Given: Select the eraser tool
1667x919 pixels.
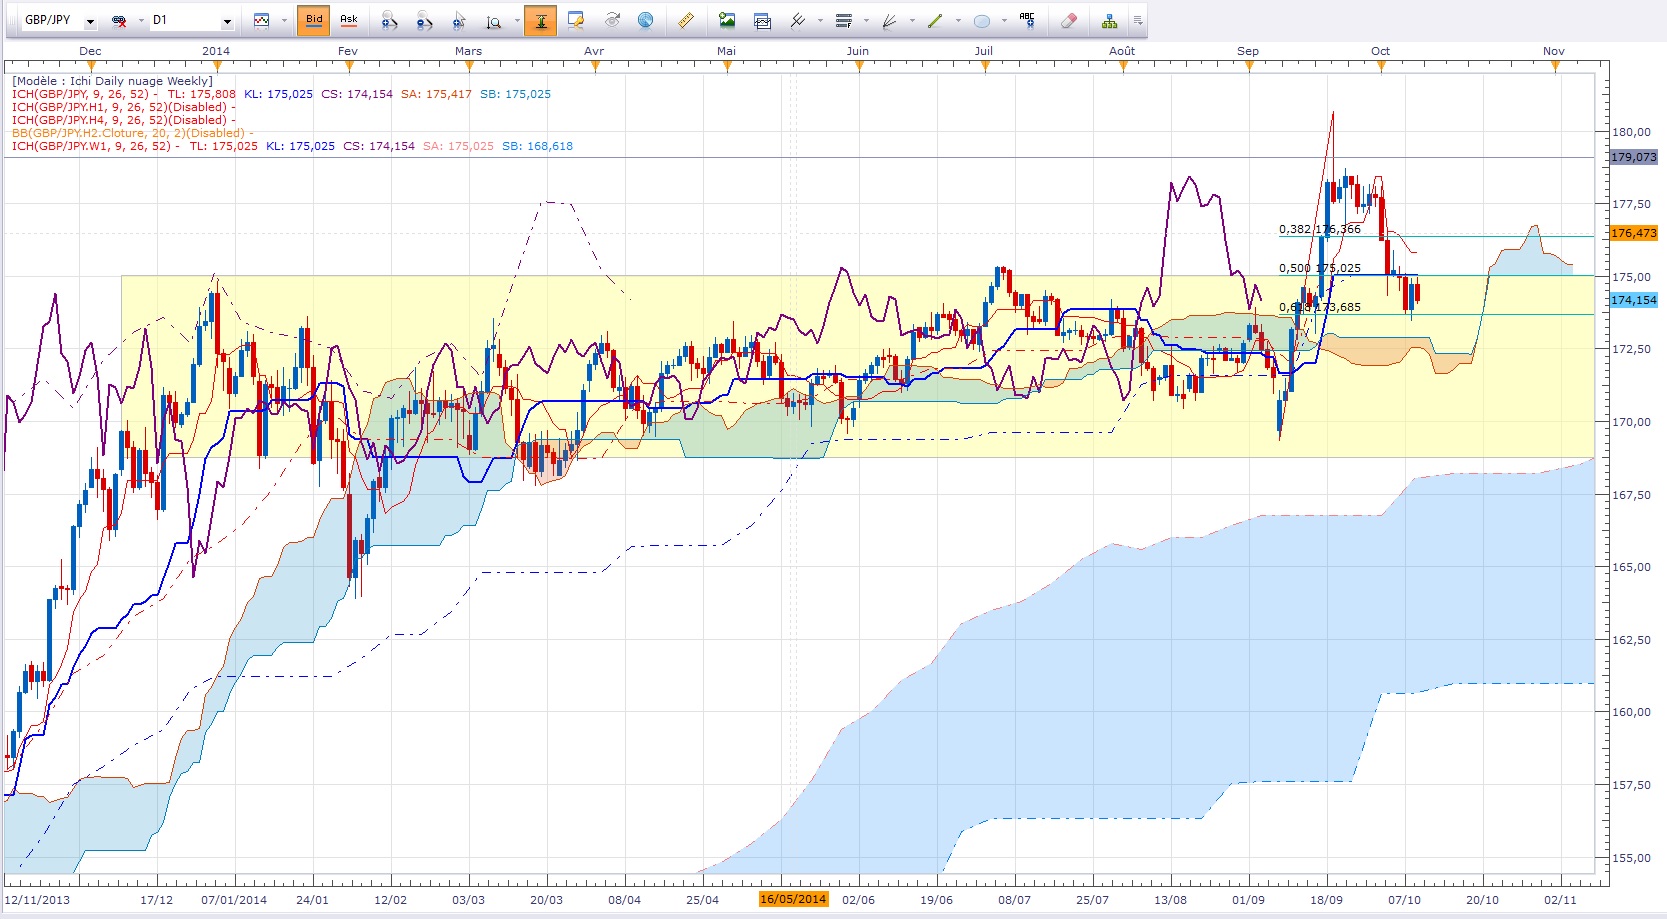Looking at the screenshot, I should click(x=1069, y=21).
